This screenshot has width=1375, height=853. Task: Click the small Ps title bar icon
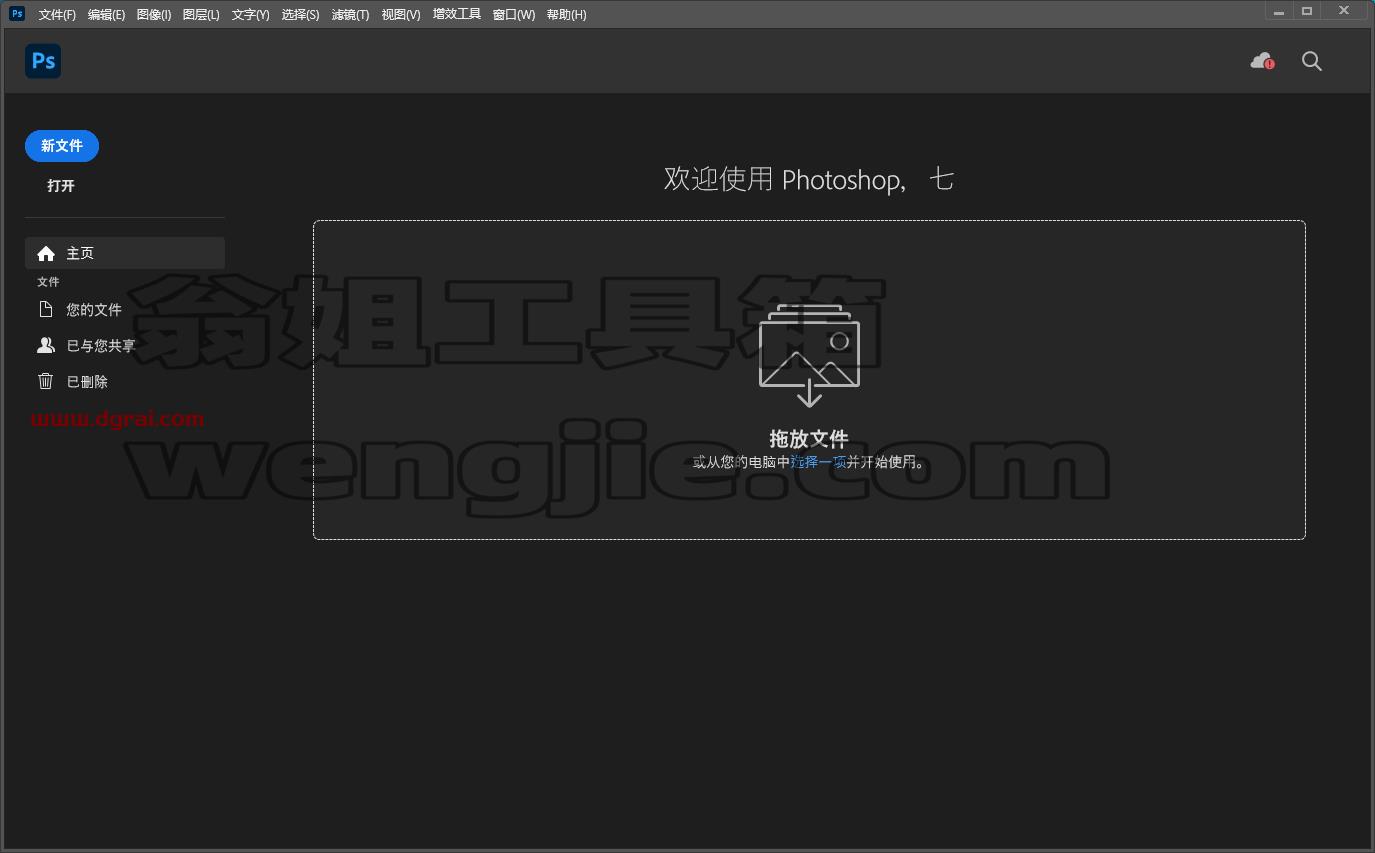[x=16, y=14]
